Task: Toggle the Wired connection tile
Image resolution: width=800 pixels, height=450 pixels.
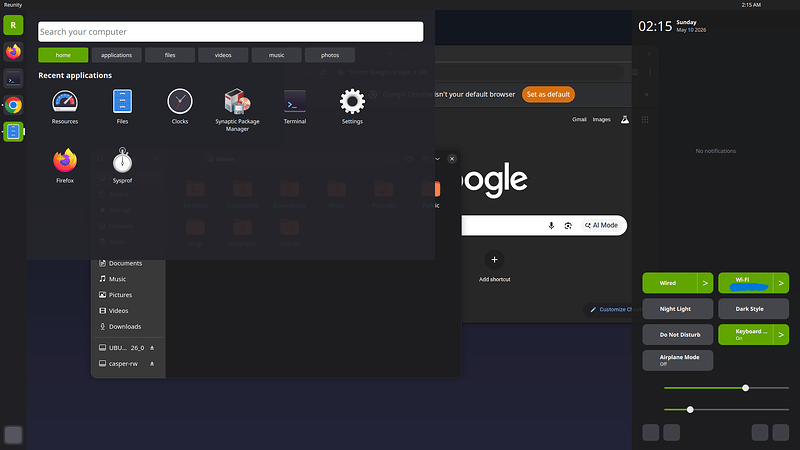Action: pyautogui.click(x=669, y=283)
